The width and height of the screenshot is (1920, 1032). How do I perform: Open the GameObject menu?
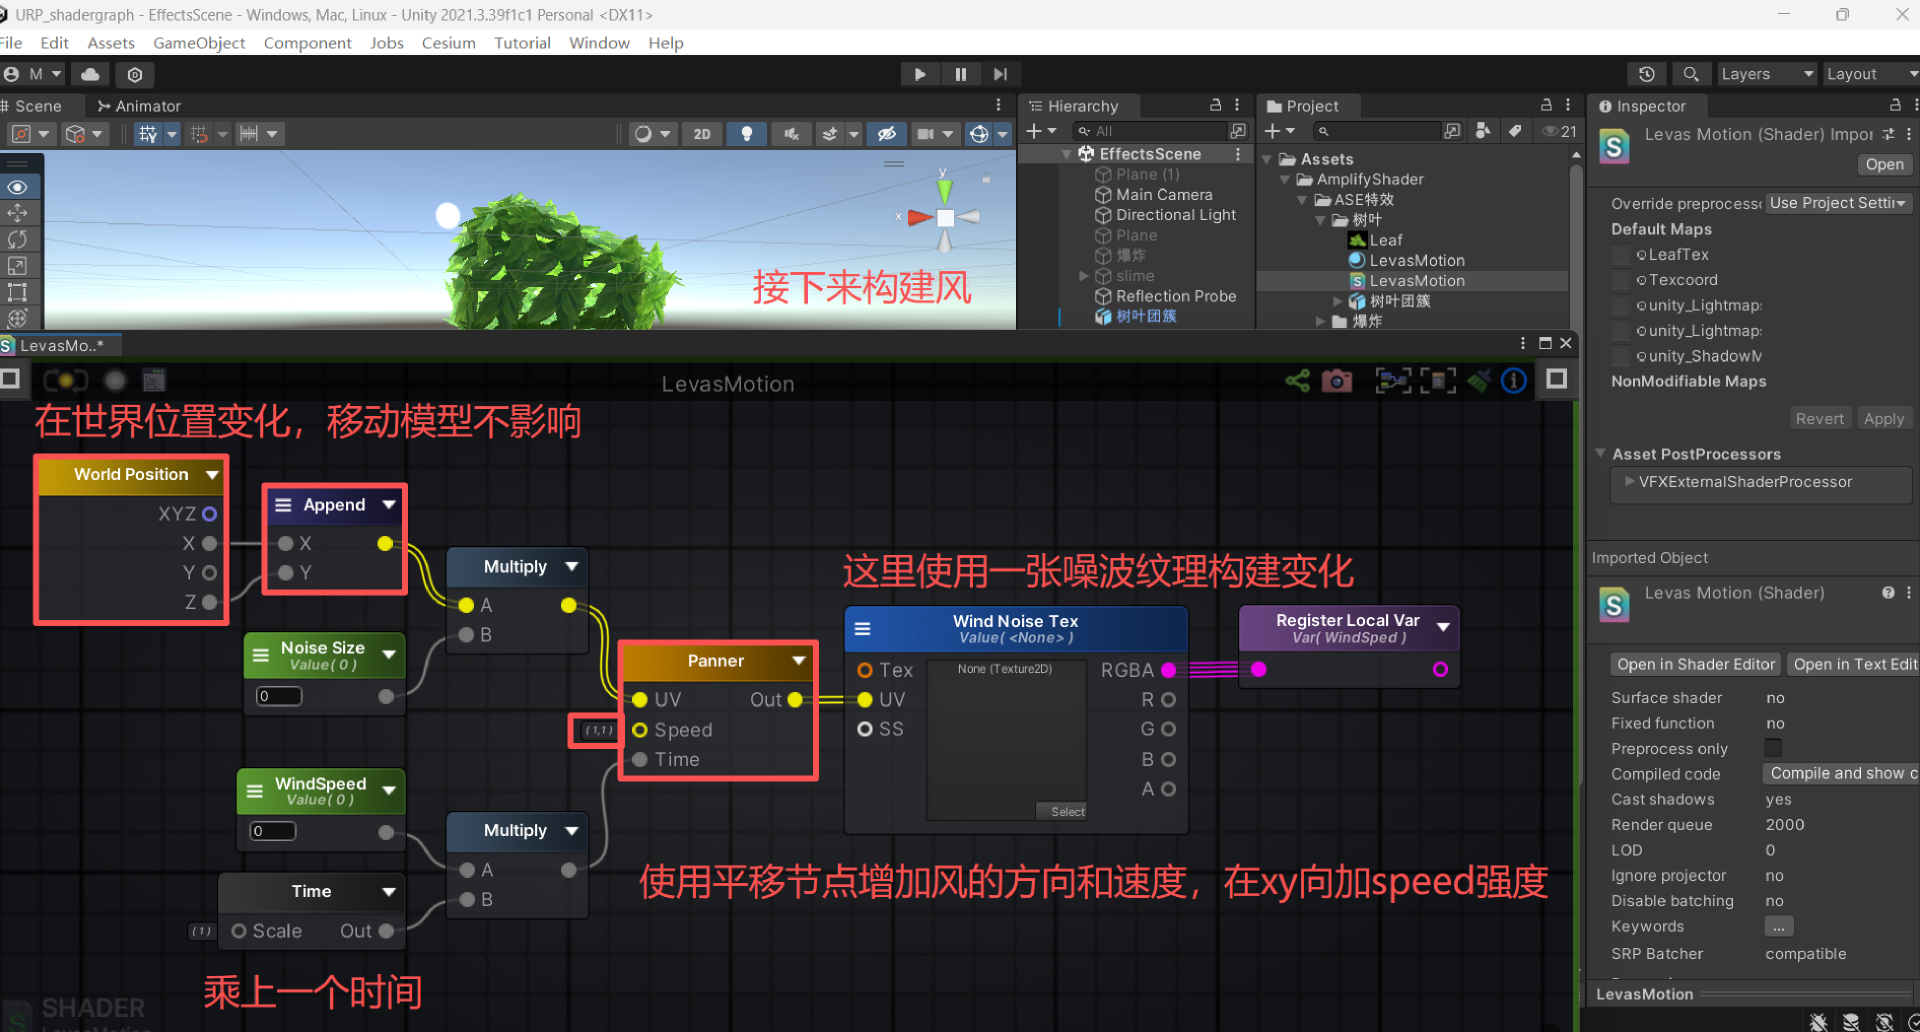(x=199, y=43)
